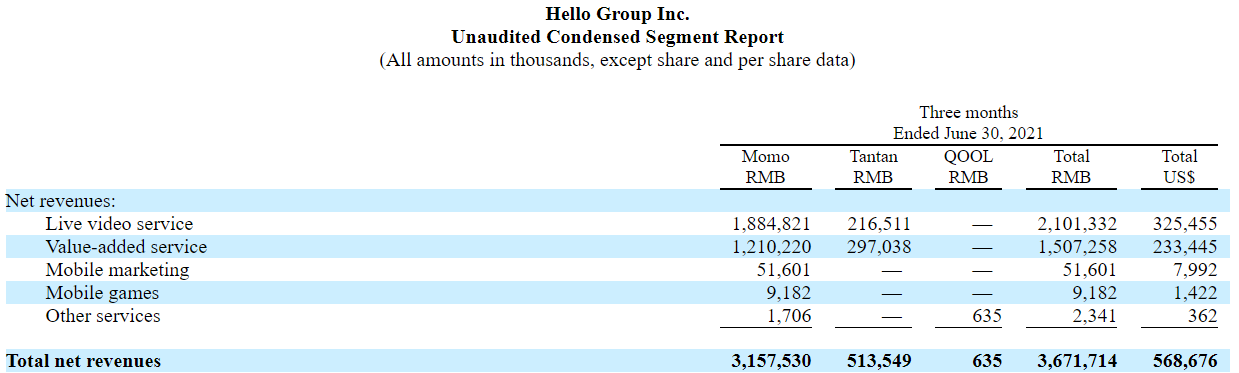Click the Momo RMB column header
Image resolution: width=1239 pixels, height=373 pixels.
pyautogui.click(x=765, y=167)
